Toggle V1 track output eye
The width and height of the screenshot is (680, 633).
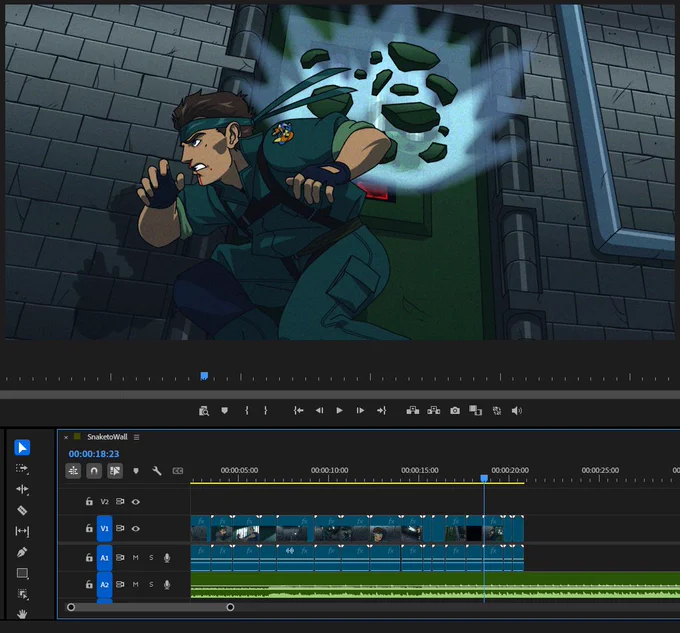[136, 529]
